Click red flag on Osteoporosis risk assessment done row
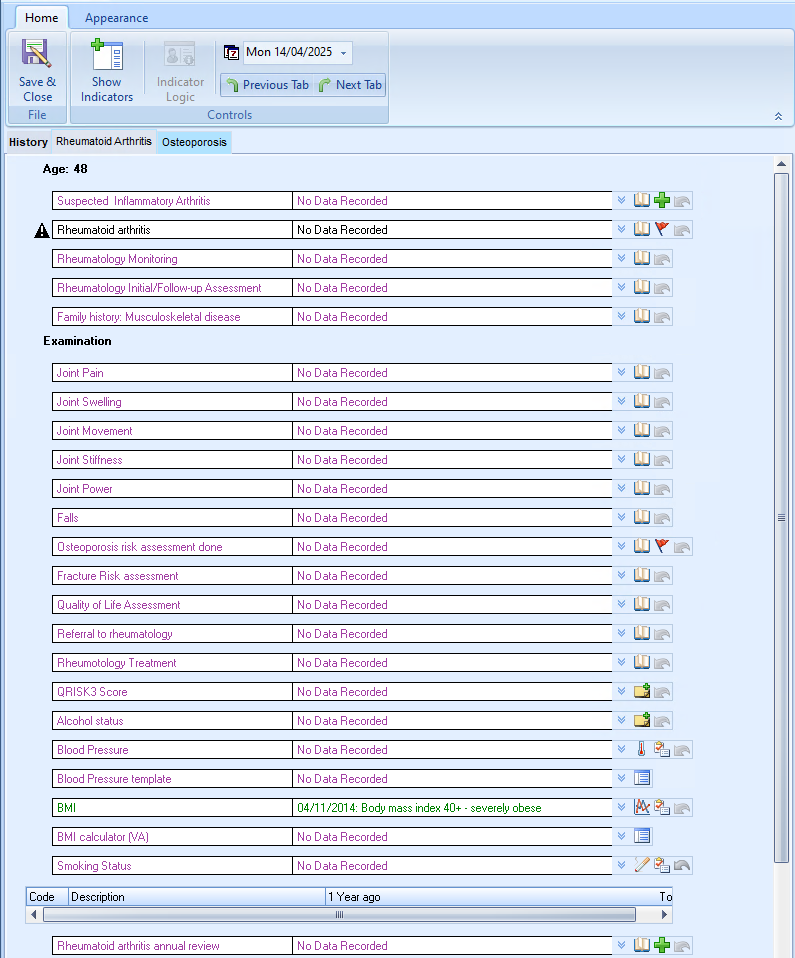The width and height of the screenshot is (795, 958). (662, 546)
